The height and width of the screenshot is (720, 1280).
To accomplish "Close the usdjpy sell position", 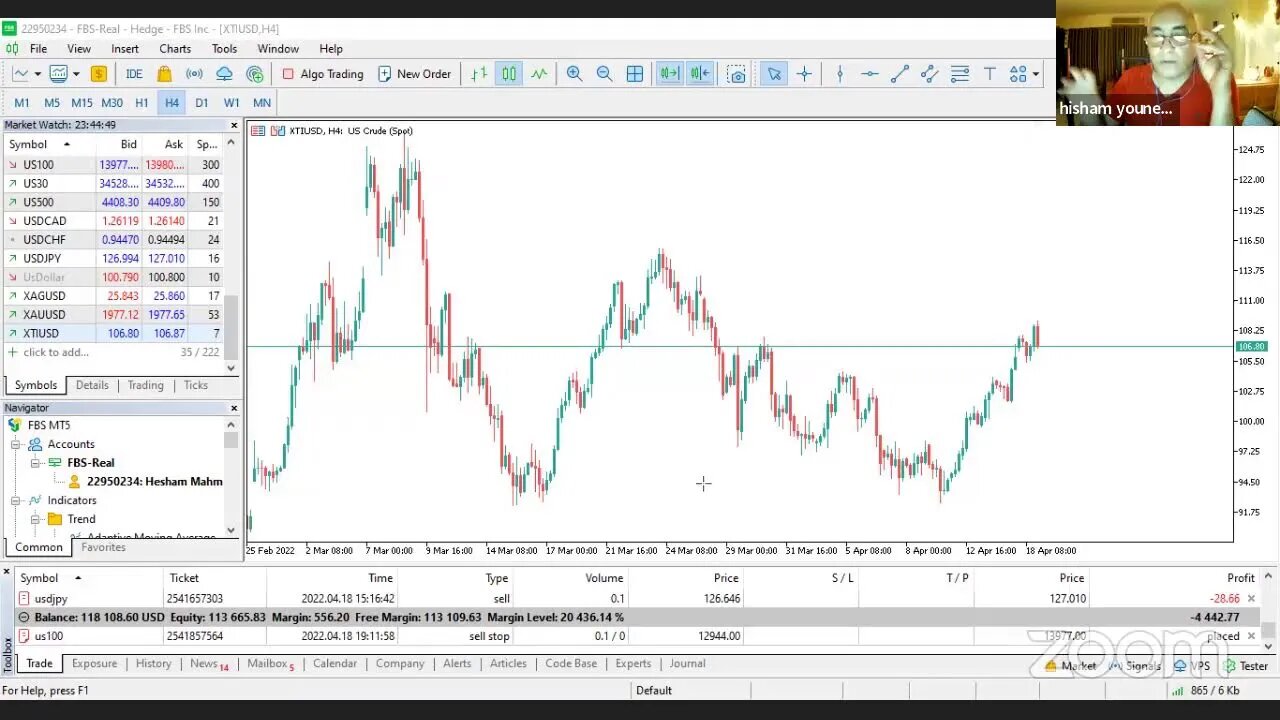I will pos(1251,598).
